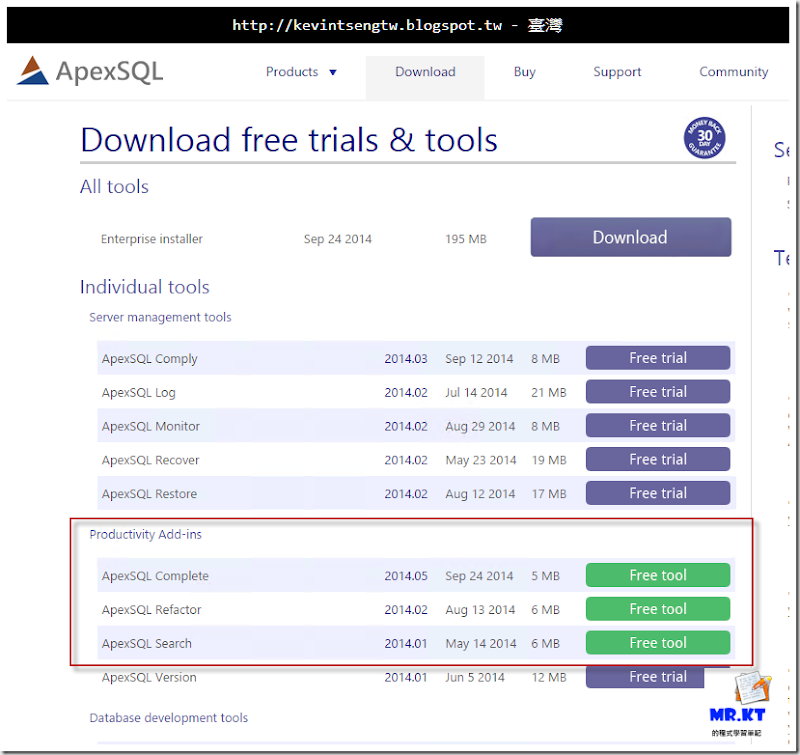The width and height of the screenshot is (800, 755).
Task: Get the ApexSQL Refactor free tool
Action: [x=657, y=609]
